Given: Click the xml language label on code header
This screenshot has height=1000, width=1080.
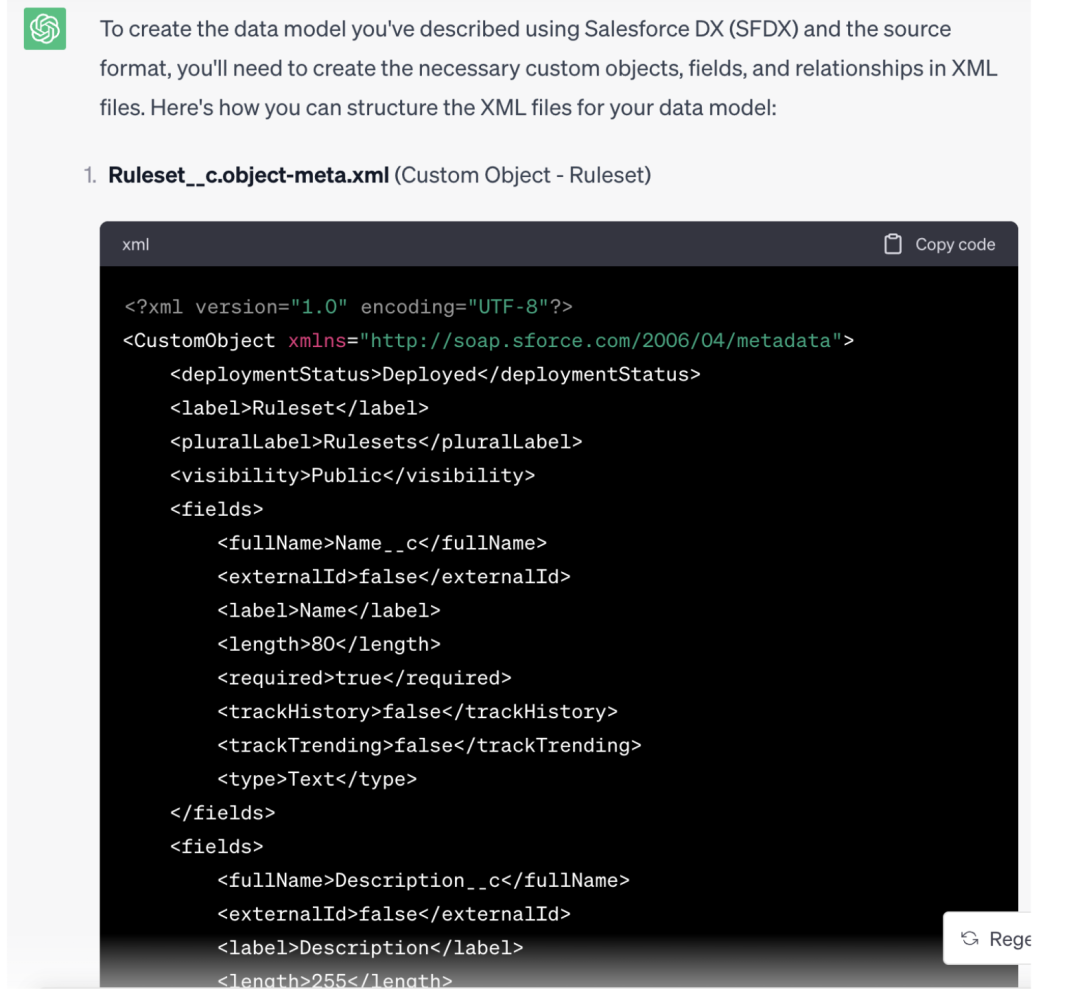Looking at the screenshot, I should tap(135, 243).
